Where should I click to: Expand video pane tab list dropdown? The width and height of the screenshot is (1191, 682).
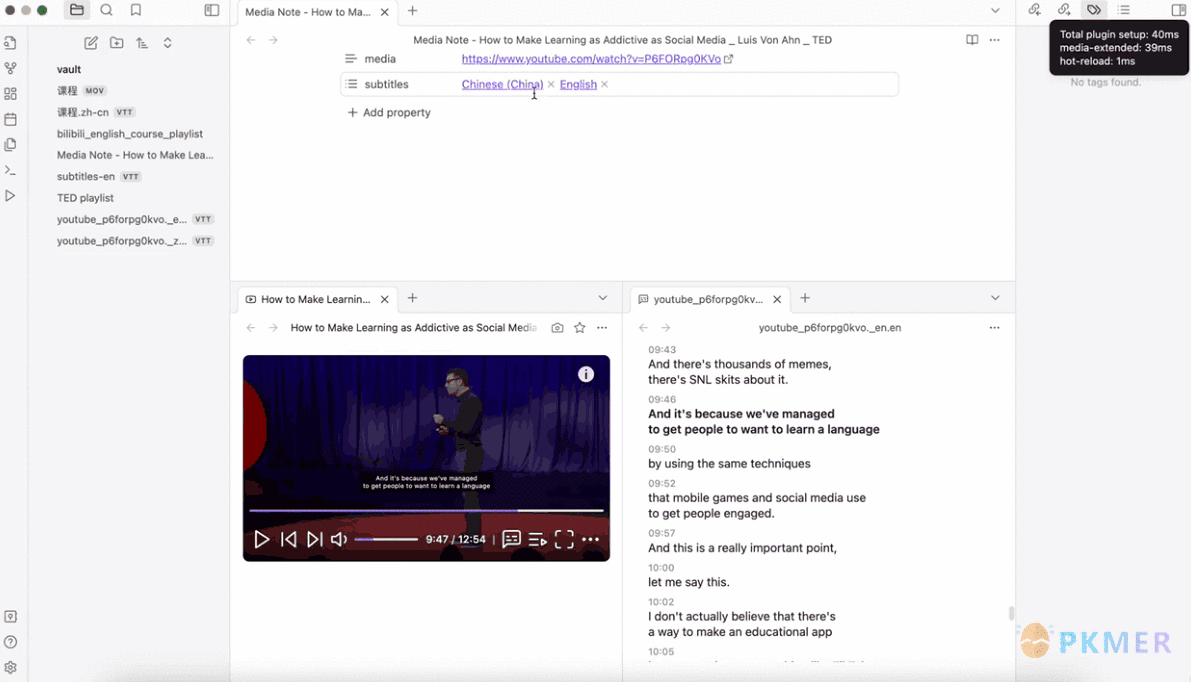coord(603,298)
